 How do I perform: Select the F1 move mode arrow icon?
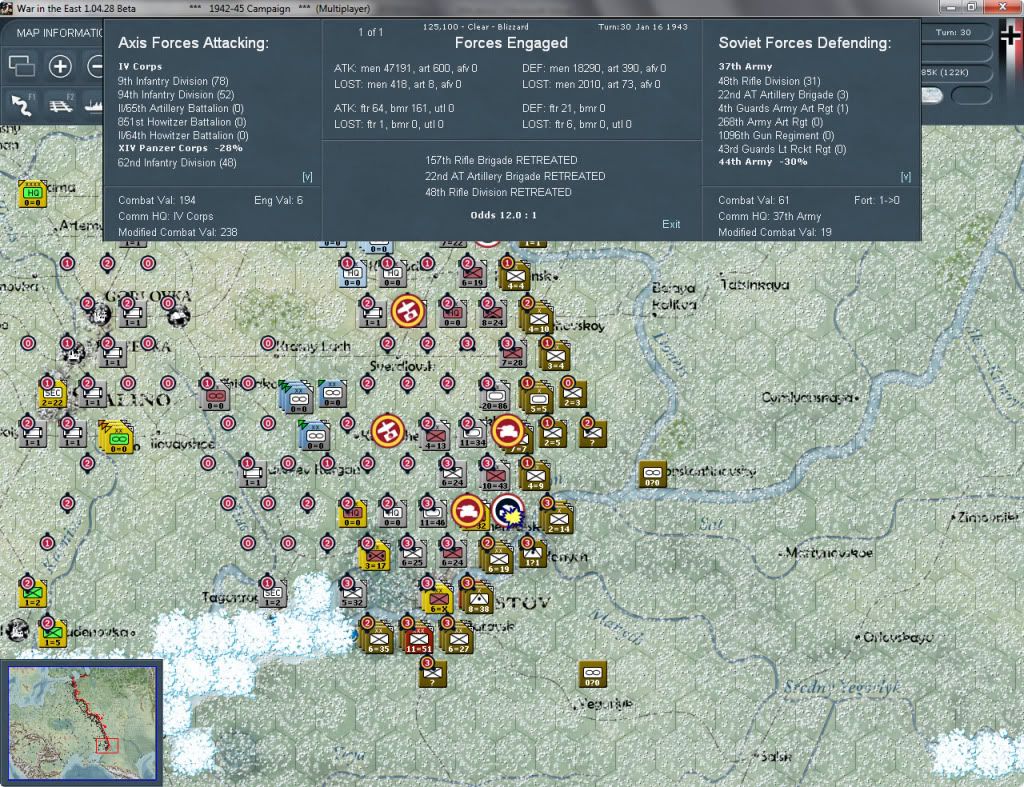[x=22, y=104]
